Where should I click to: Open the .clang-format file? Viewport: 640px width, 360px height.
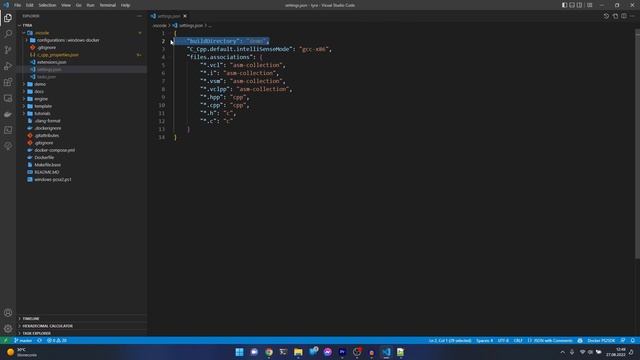coord(82,121)
